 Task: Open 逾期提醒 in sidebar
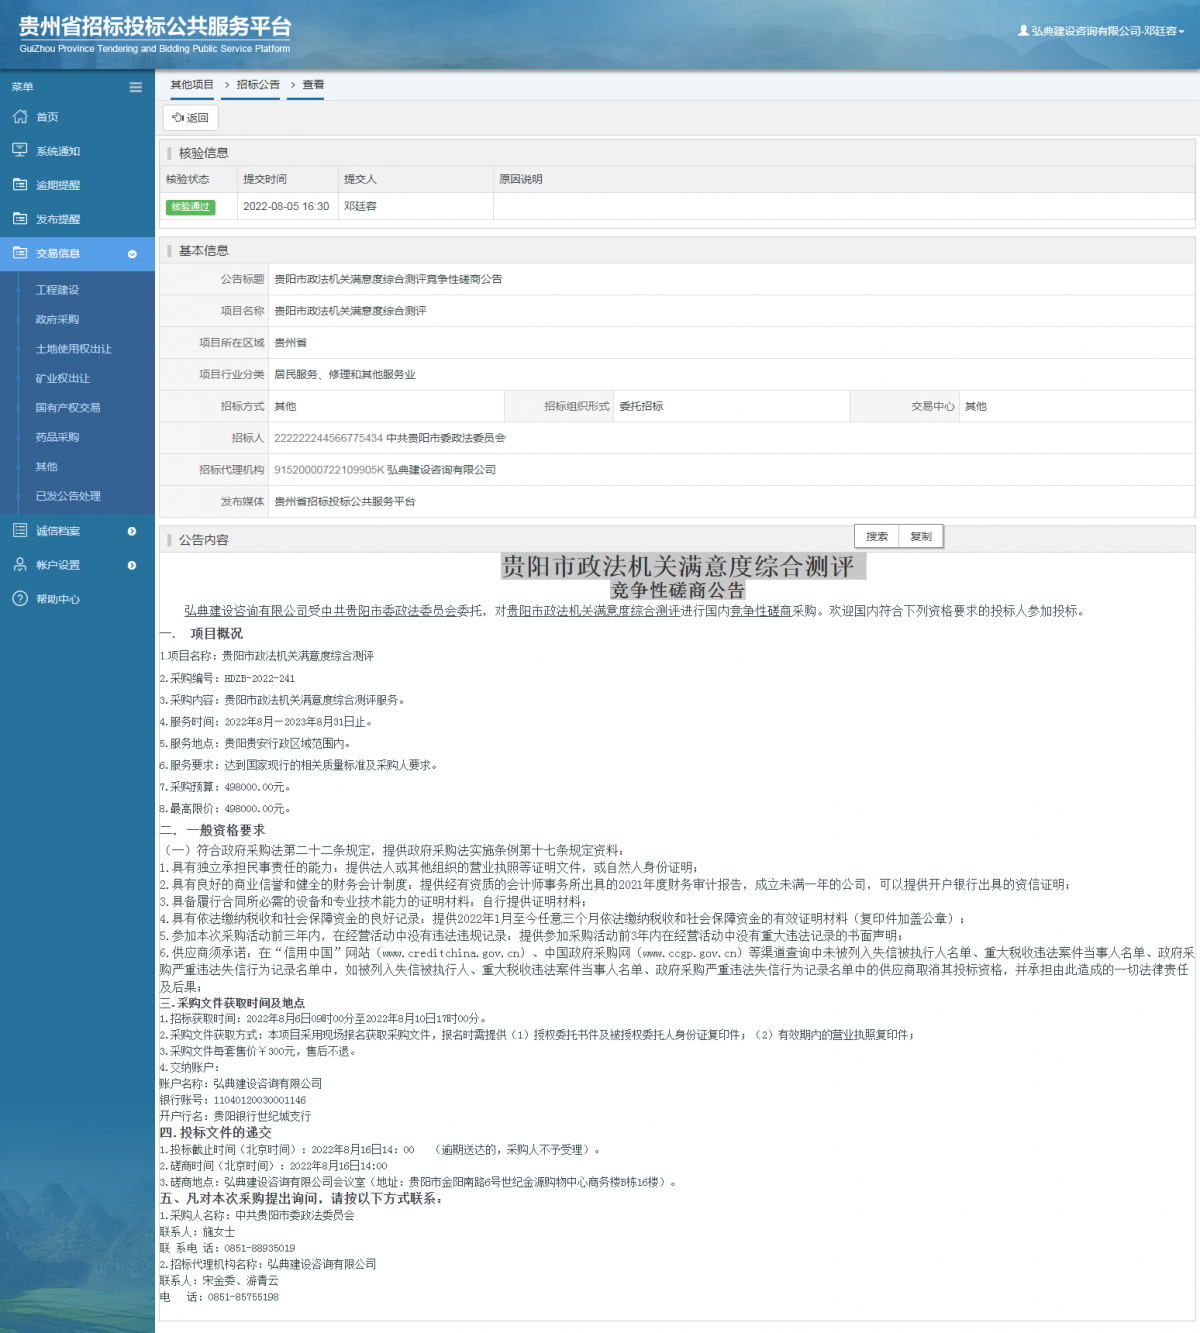(58, 185)
